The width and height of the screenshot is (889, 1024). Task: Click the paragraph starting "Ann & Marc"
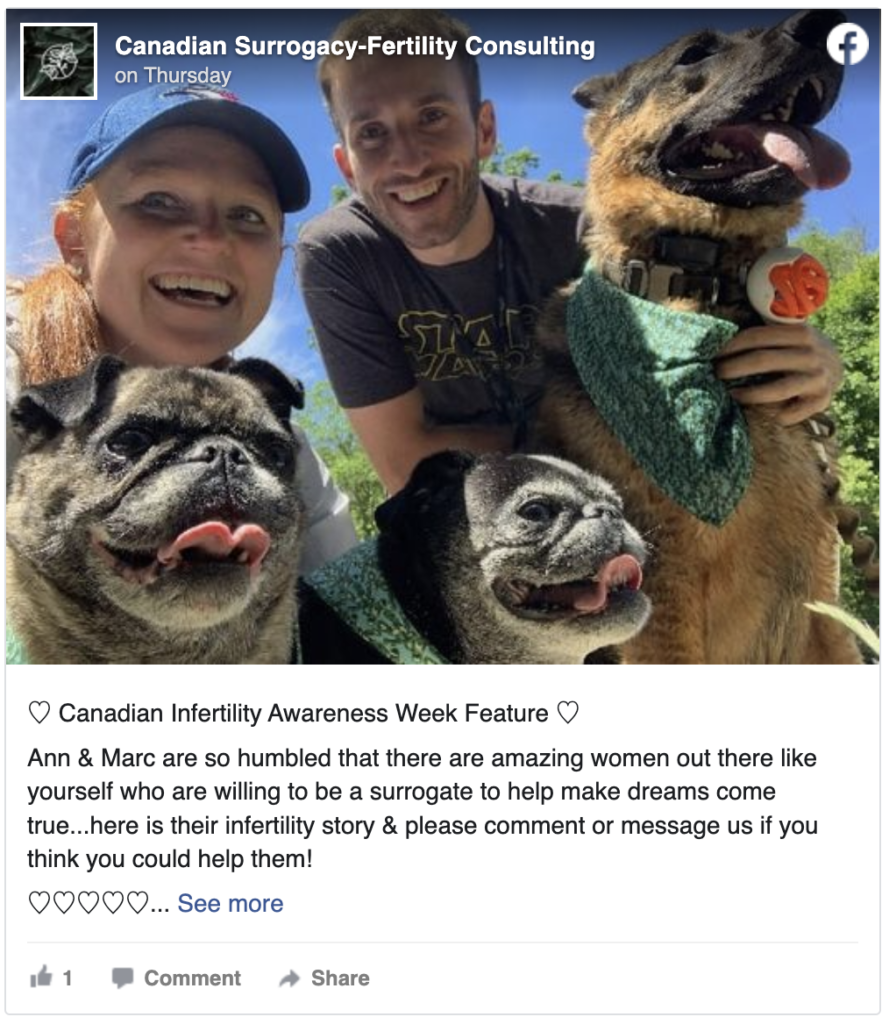click(x=423, y=808)
